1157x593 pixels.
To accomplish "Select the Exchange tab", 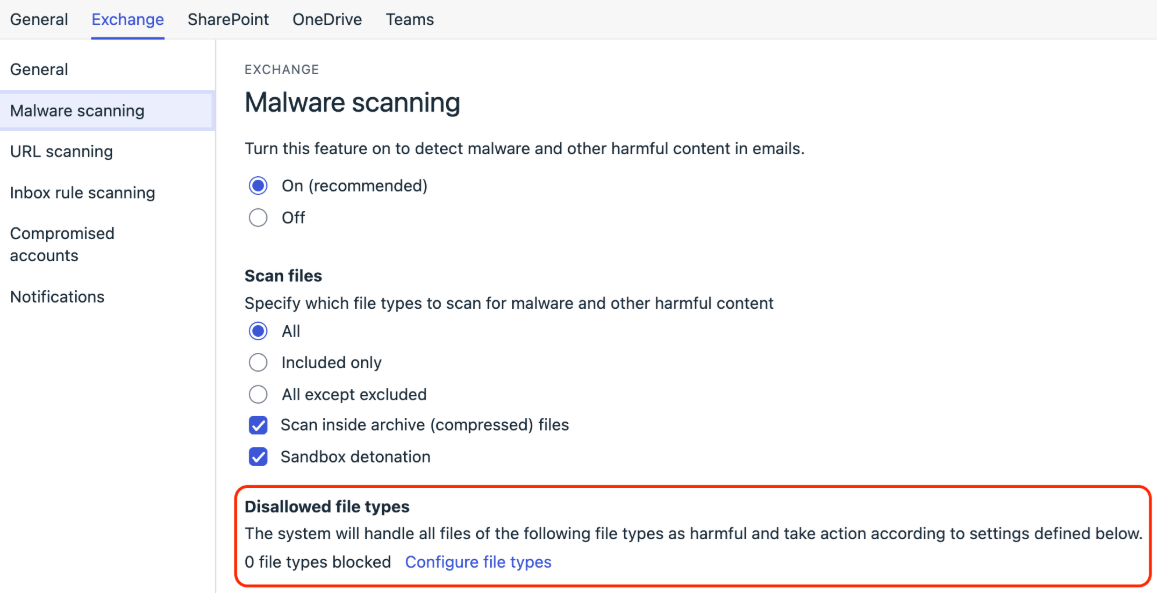I will [128, 20].
